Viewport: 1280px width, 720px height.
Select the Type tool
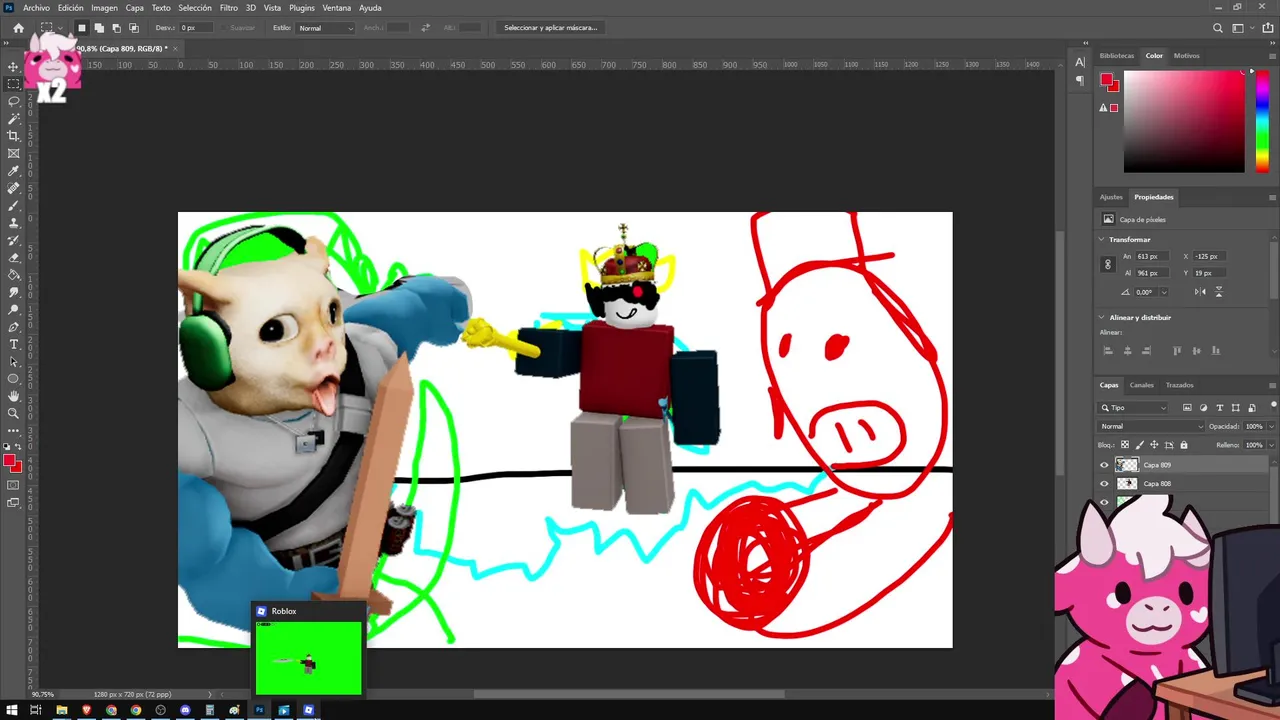pos(13,344)
